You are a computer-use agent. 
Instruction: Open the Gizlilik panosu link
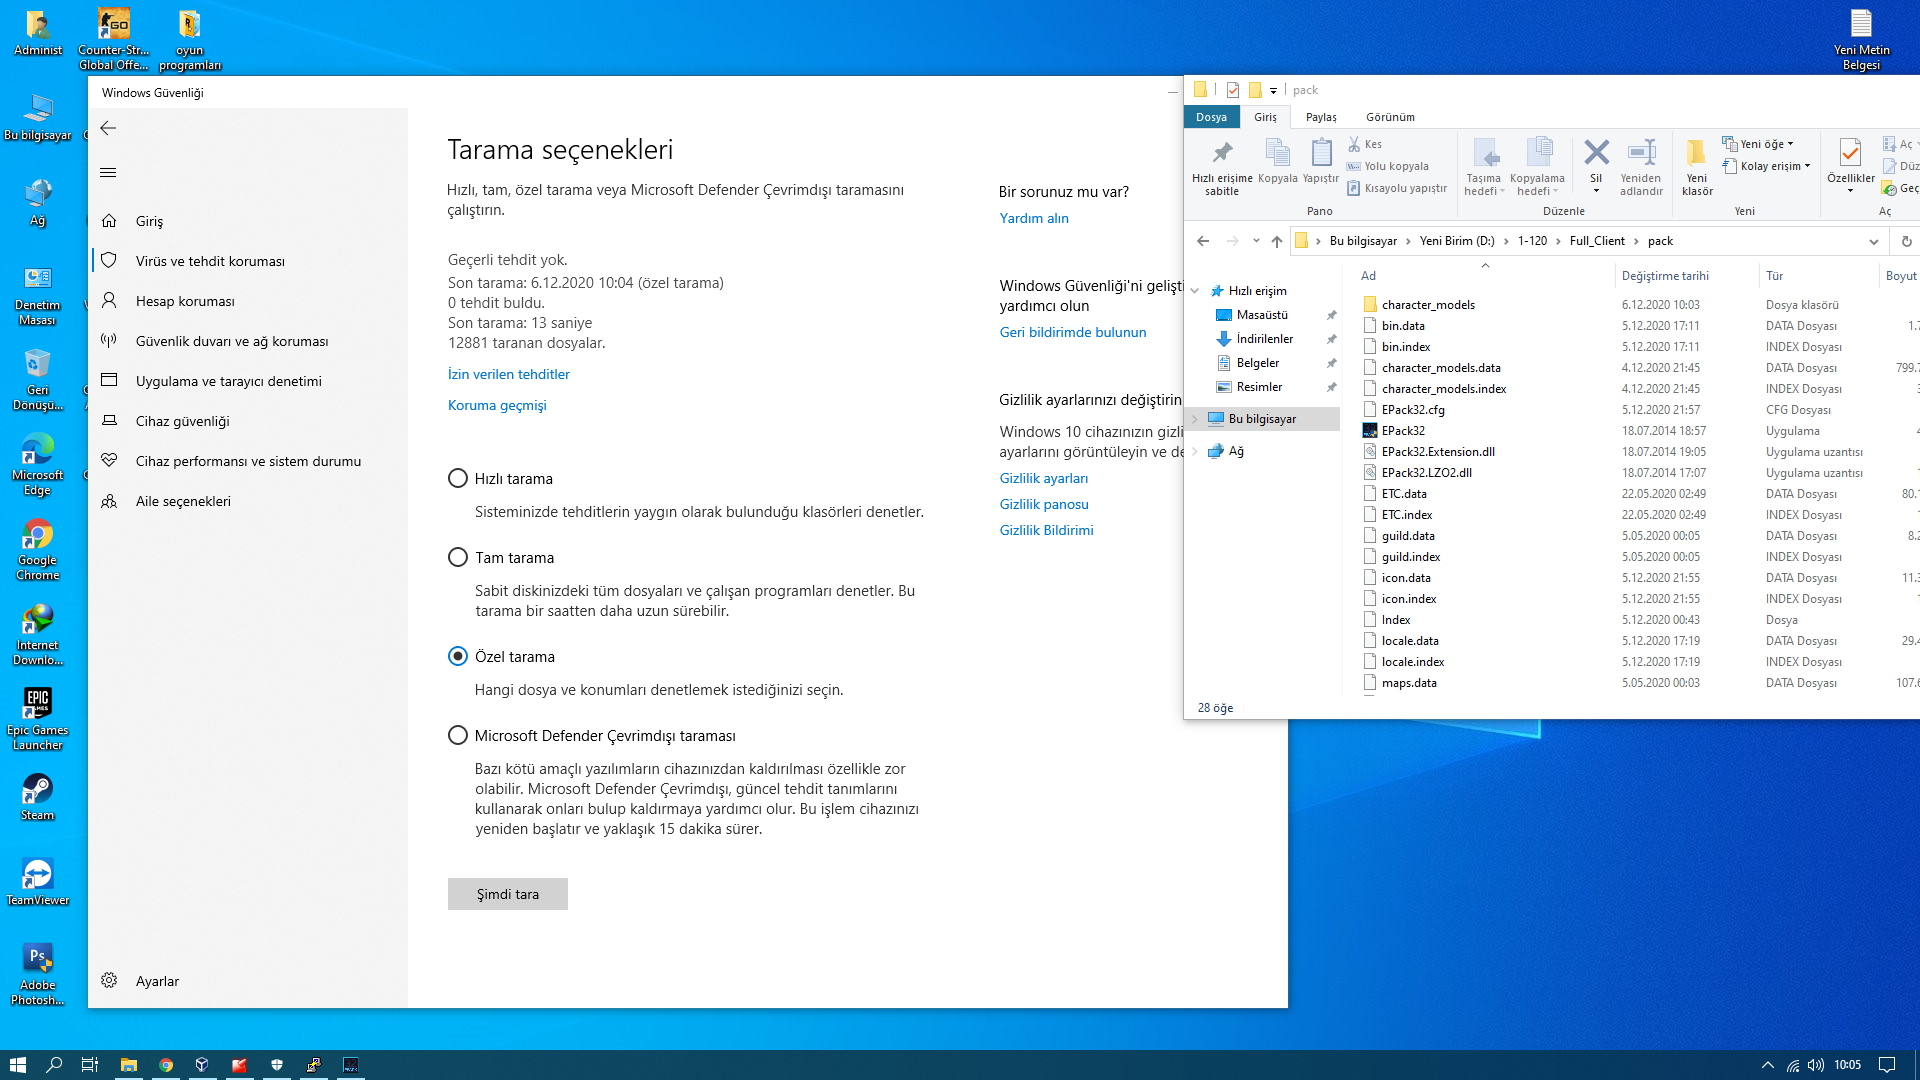1044,504
